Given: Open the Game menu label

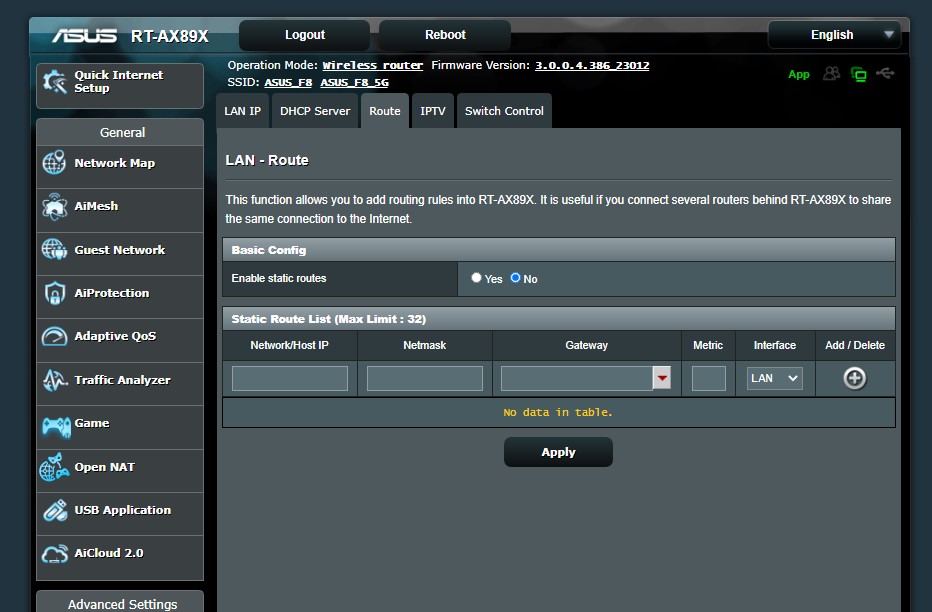Looking at the screenshot, I should tap(92, 423).
